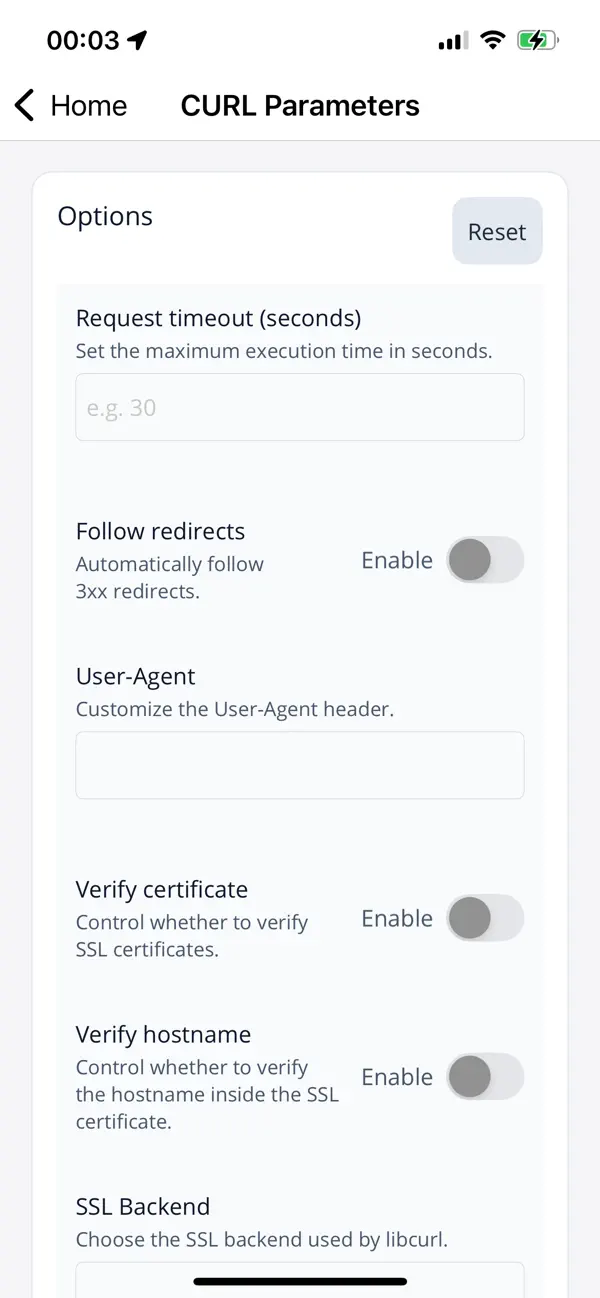Viewport: 600px width, 1298px height.
Task: Tap the cellular signal bars icon
Action: [x=450, y=41]
